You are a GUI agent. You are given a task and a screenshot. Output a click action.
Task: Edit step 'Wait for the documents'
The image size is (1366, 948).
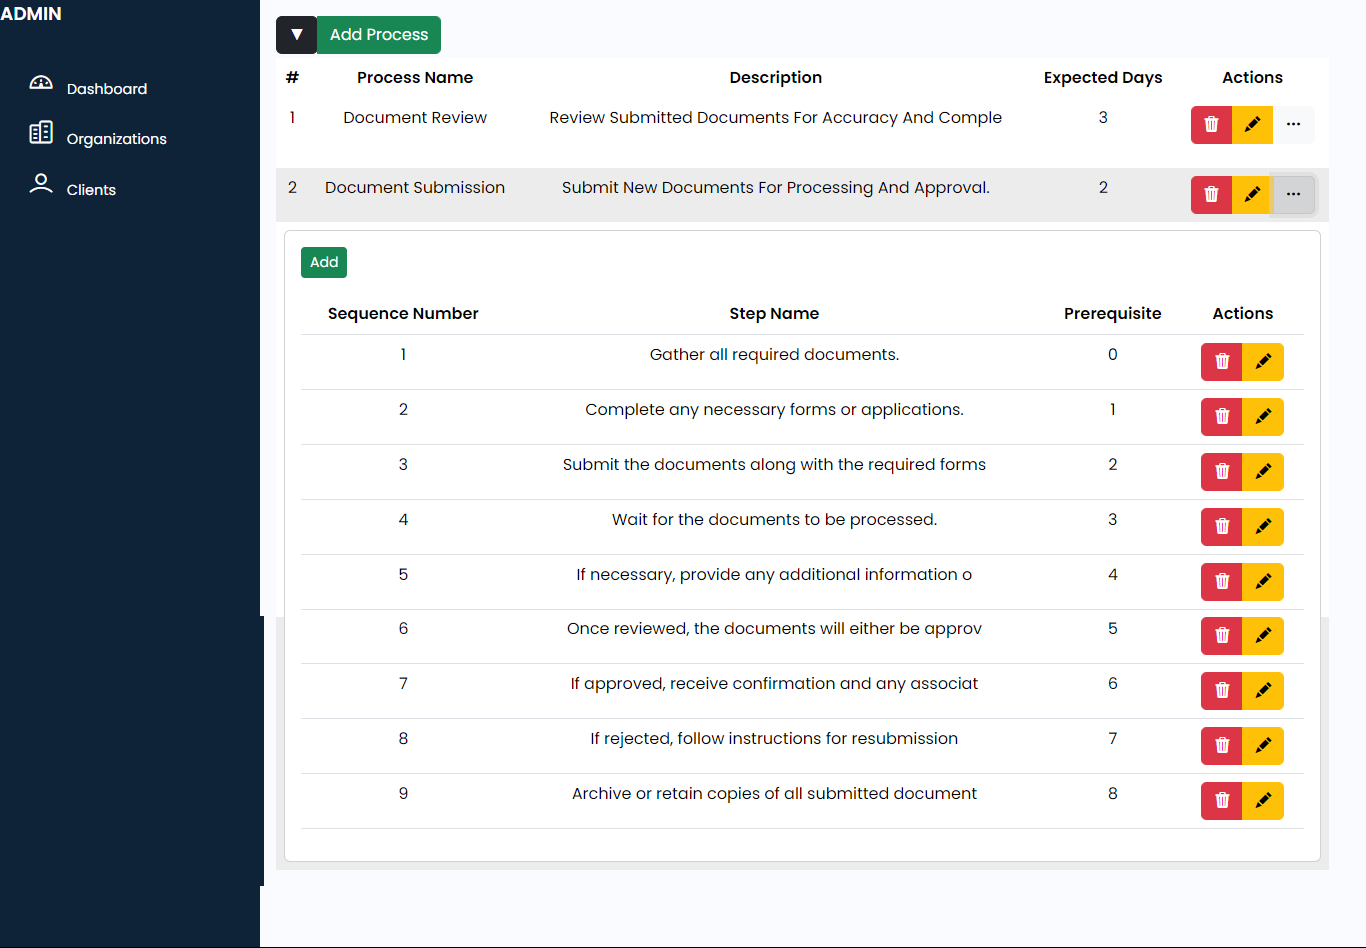1263,527
